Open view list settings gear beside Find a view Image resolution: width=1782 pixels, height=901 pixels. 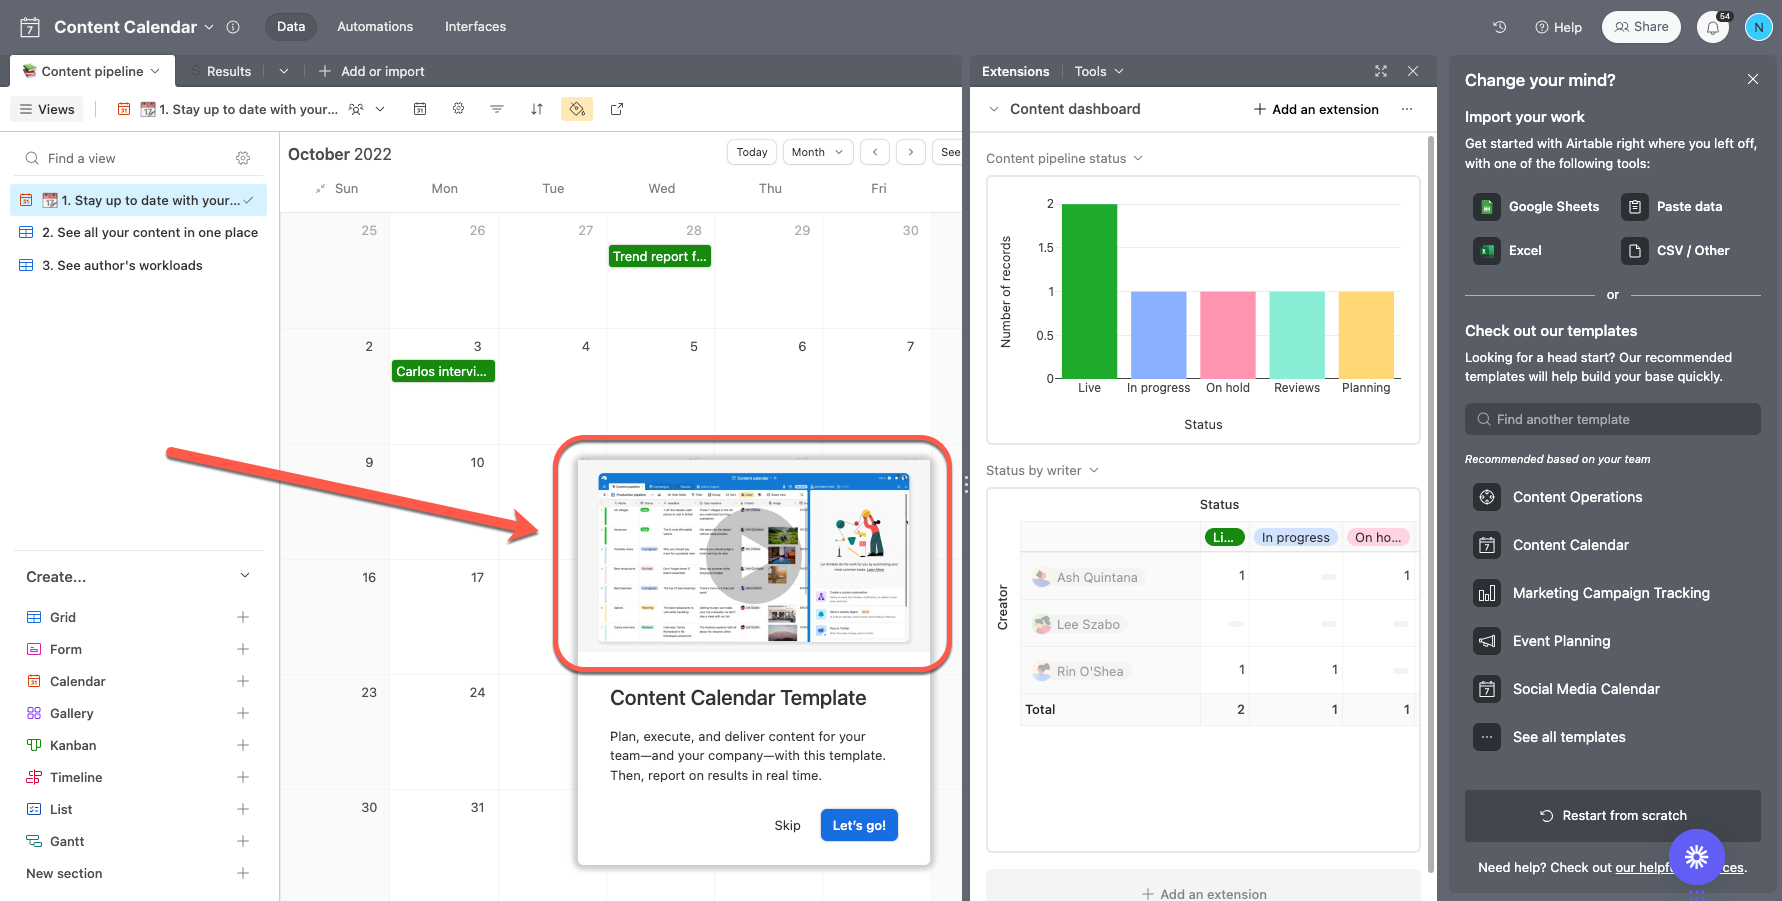coord(243,158)
